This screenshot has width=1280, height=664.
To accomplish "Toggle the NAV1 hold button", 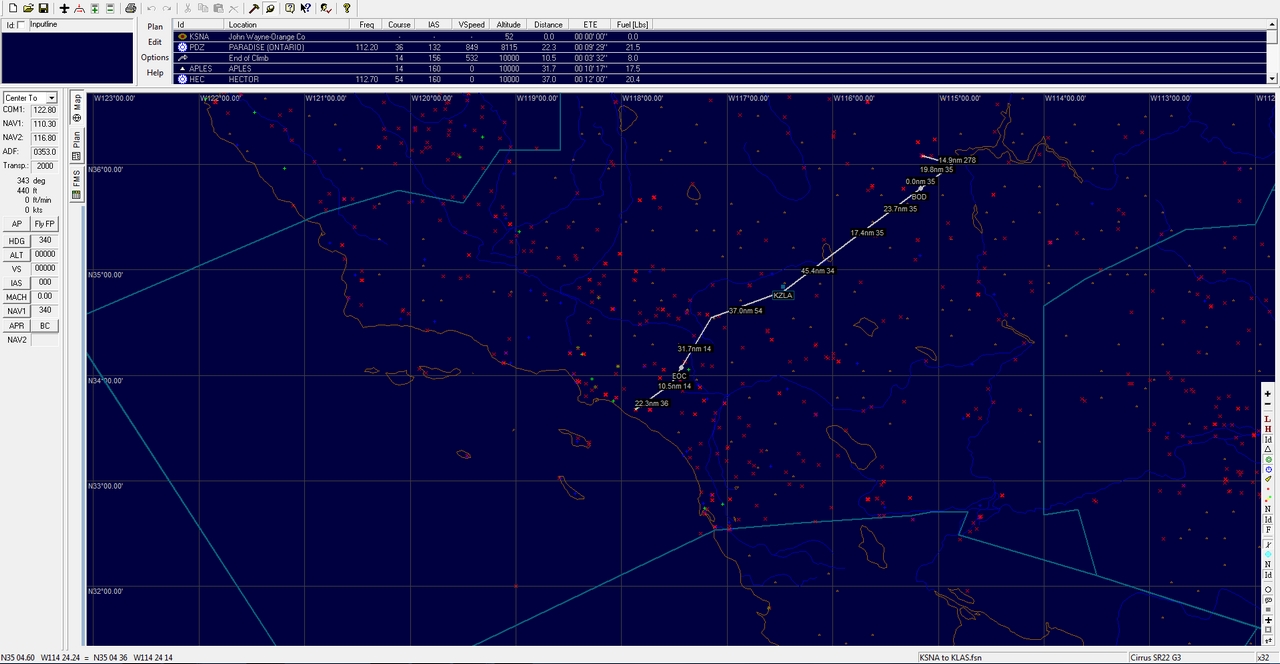I will coord(17,311).
